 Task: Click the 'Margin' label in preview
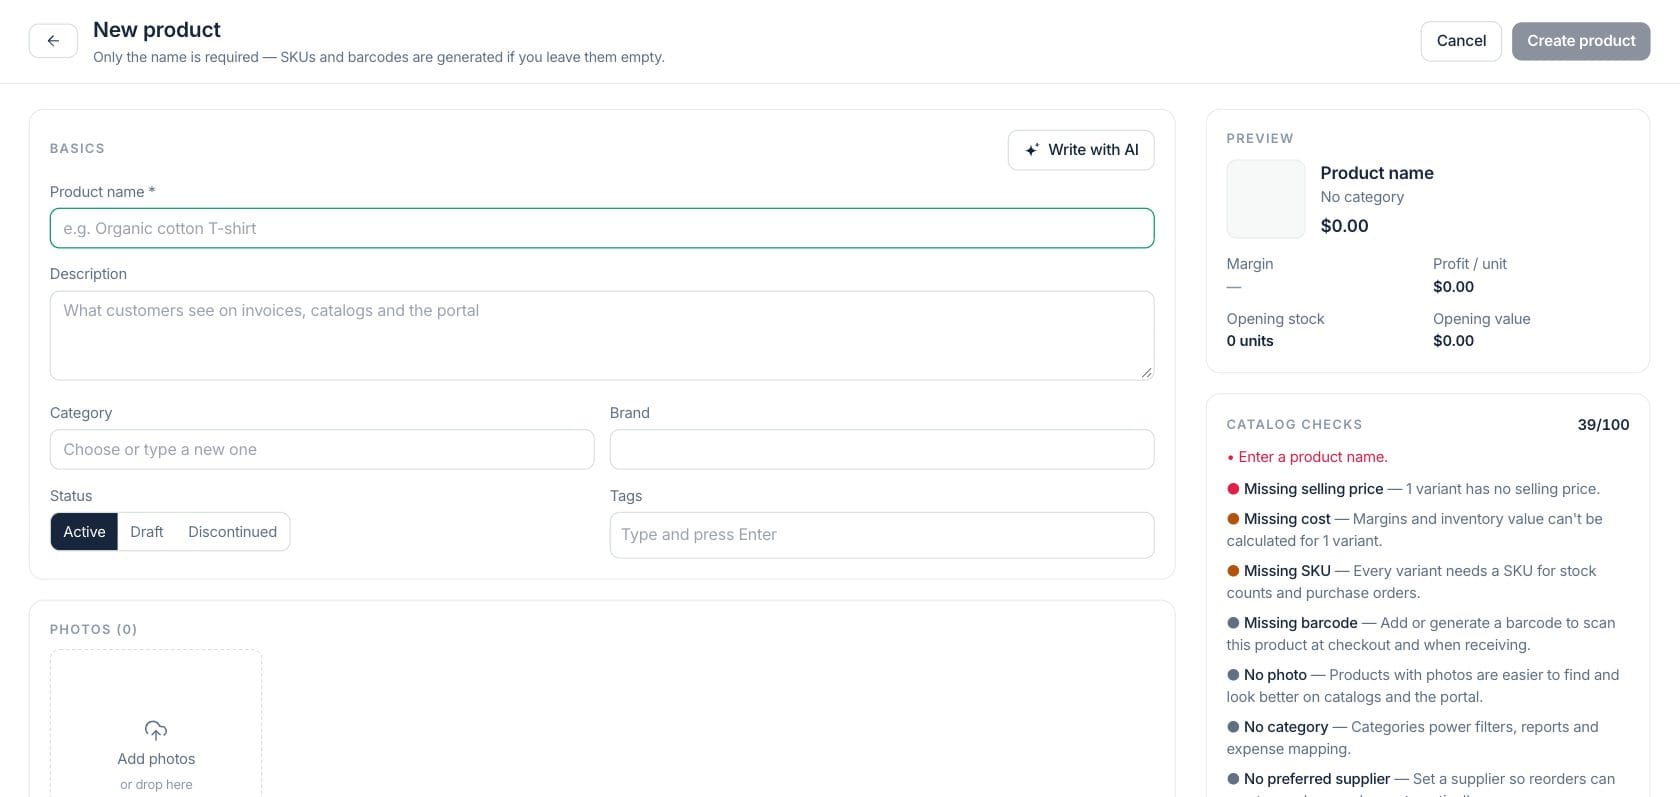[1250, 264]
